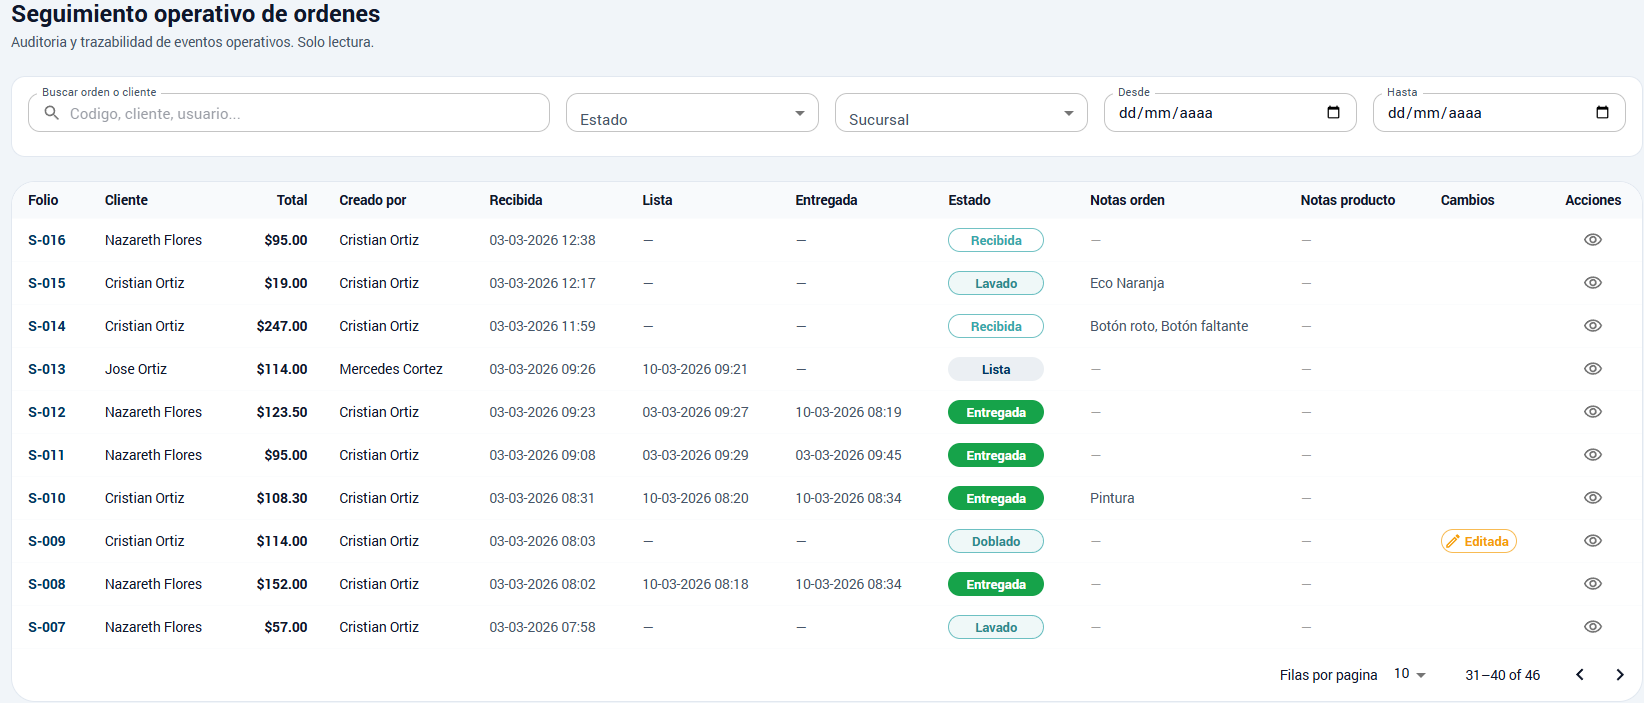The width and height of the screenshot is (1644, 703).
Task: Open the eye icon for S-012
Action: 1593,412
